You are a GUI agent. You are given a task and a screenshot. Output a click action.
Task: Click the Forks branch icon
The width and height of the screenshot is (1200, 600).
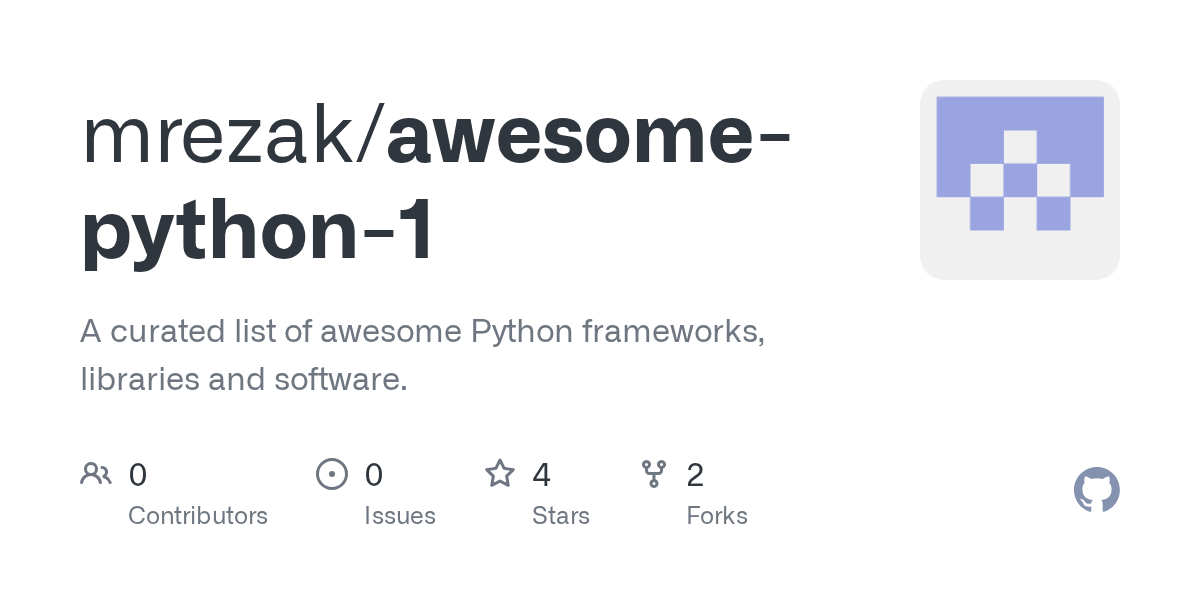654,474
